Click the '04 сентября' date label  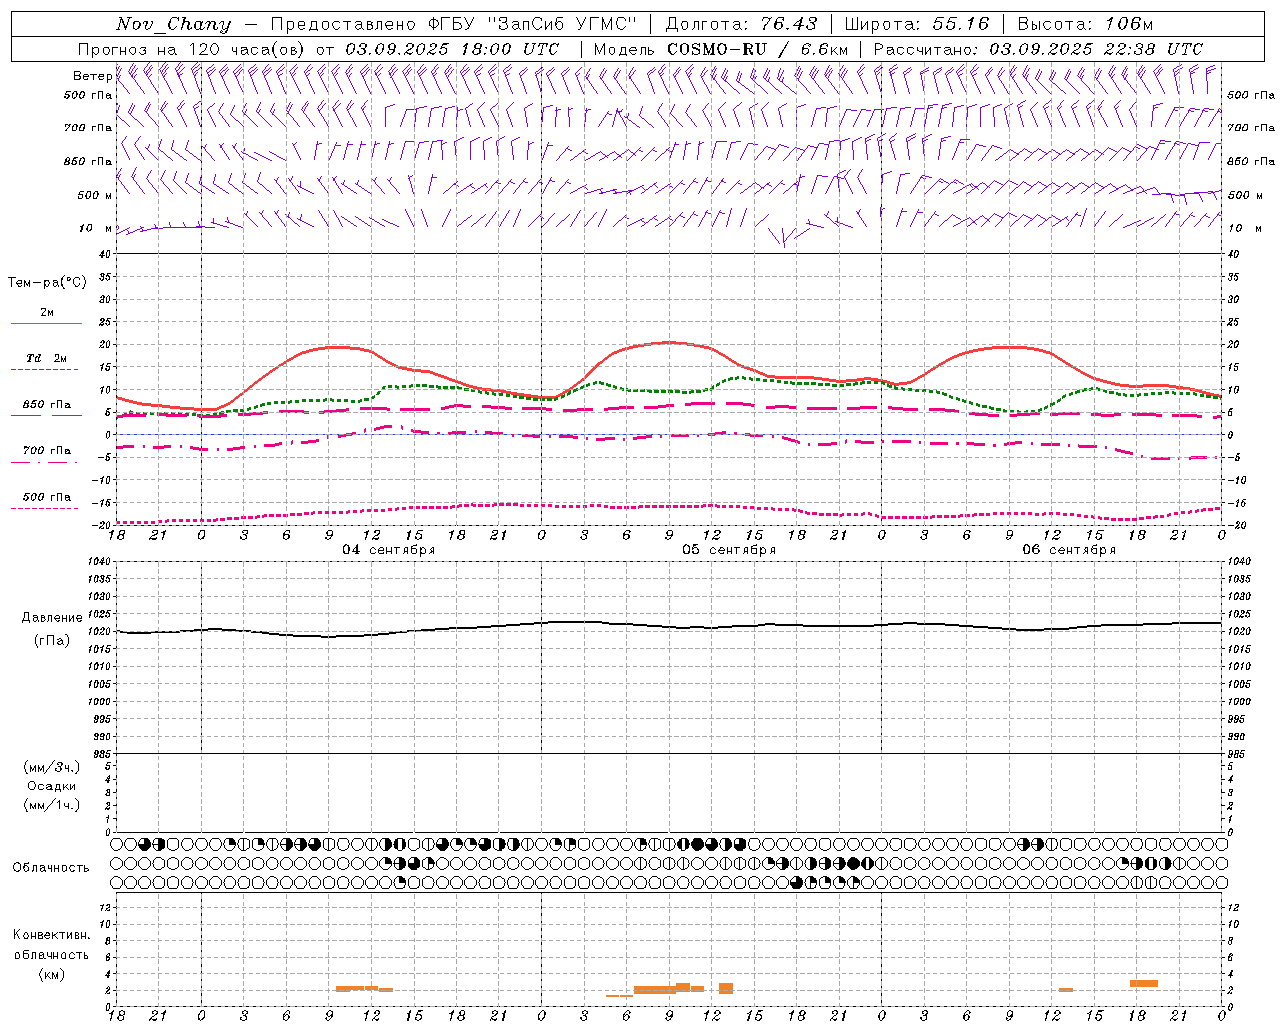(389, 550)
